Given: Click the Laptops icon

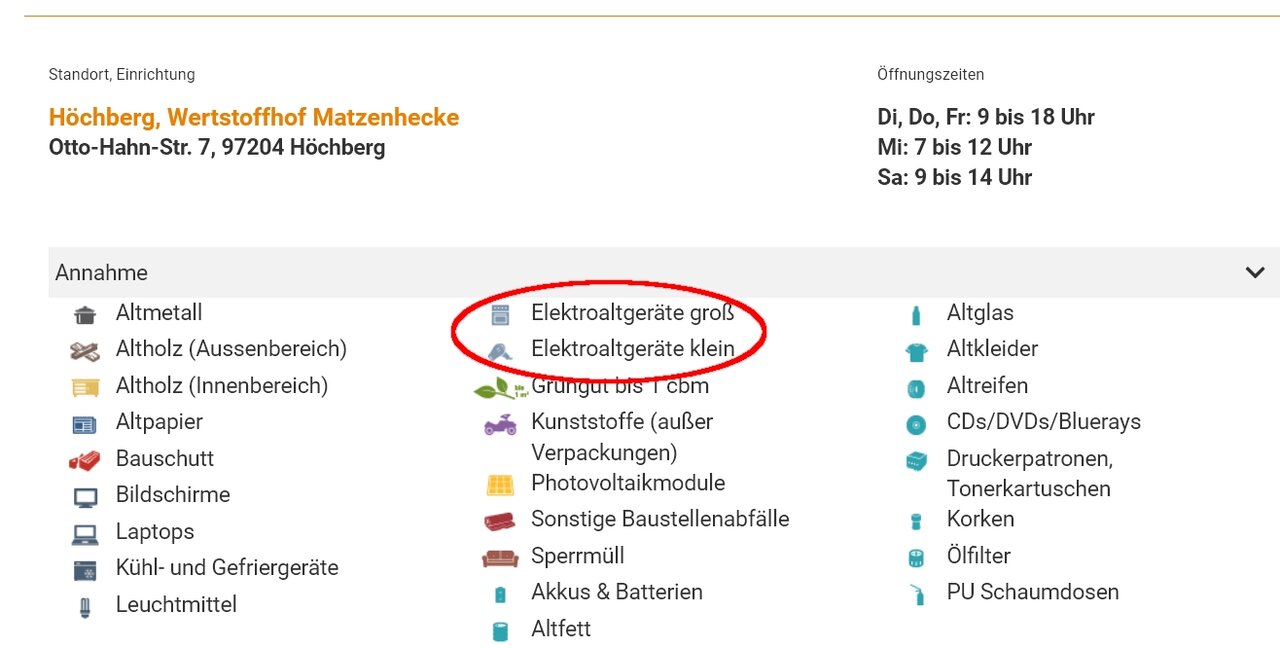Looking at the screenshot, I should 85,534.
